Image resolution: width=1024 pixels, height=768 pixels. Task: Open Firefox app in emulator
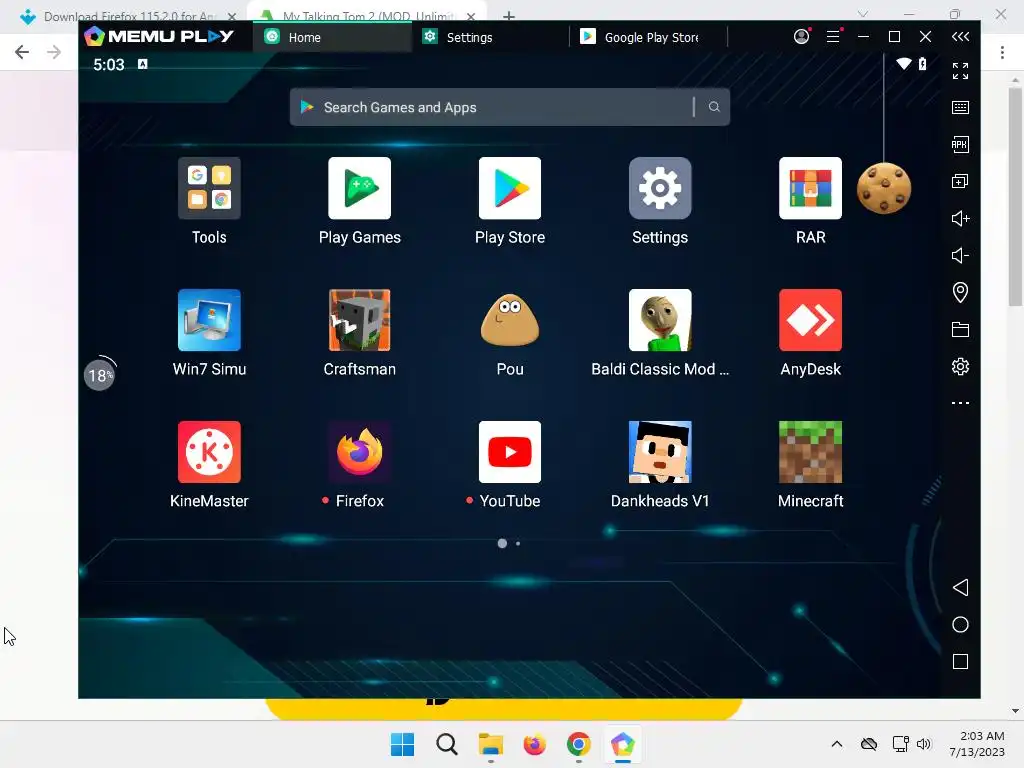coord(359,452)
